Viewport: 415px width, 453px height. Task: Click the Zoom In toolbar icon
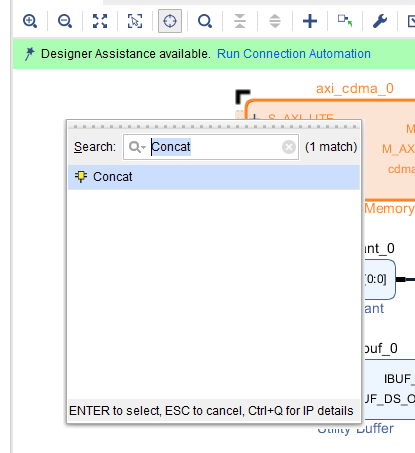(x=30, y=21)
